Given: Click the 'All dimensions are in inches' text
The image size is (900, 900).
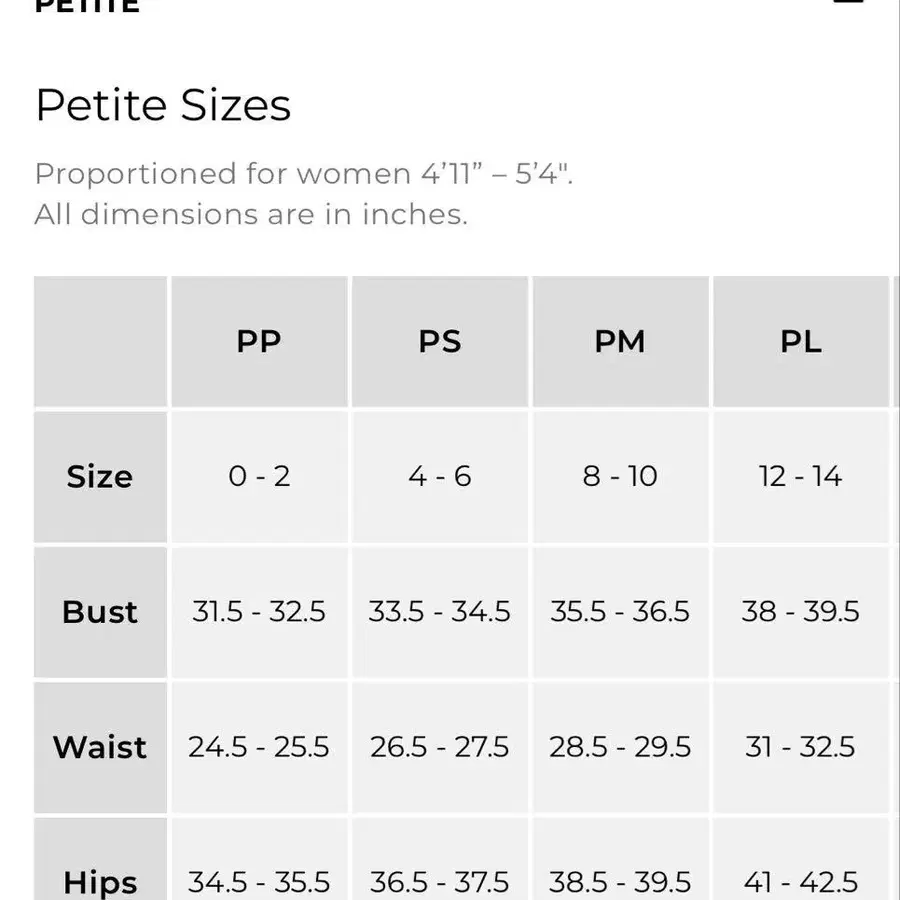Looking at the screenshot, I should point(251,215).
